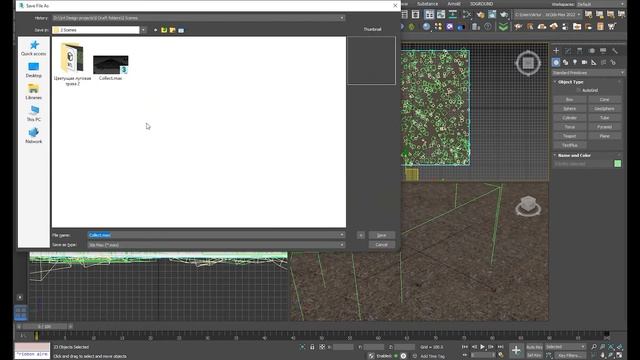Open the Save as type dropdown
The image size is (640, 360).
click(342, 245)
